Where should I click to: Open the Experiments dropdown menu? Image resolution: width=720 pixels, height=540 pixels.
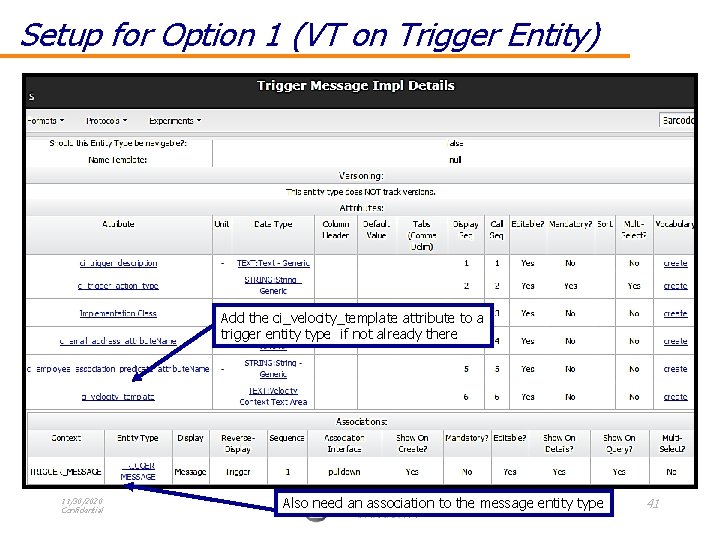[x=175, y=121]
